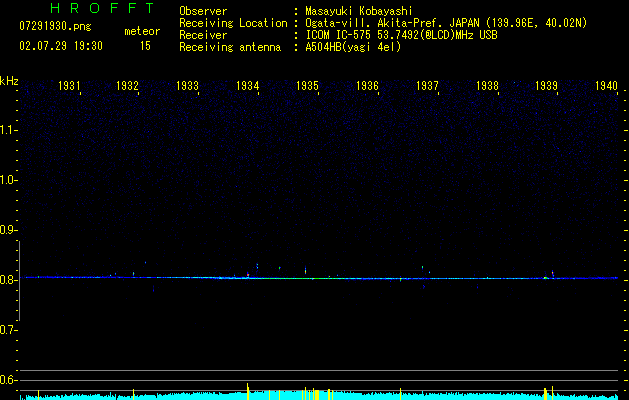The width and height of the screenshot is (629, 400).
Task: Click the 1933 time axis label
Action: coord(187,85)
